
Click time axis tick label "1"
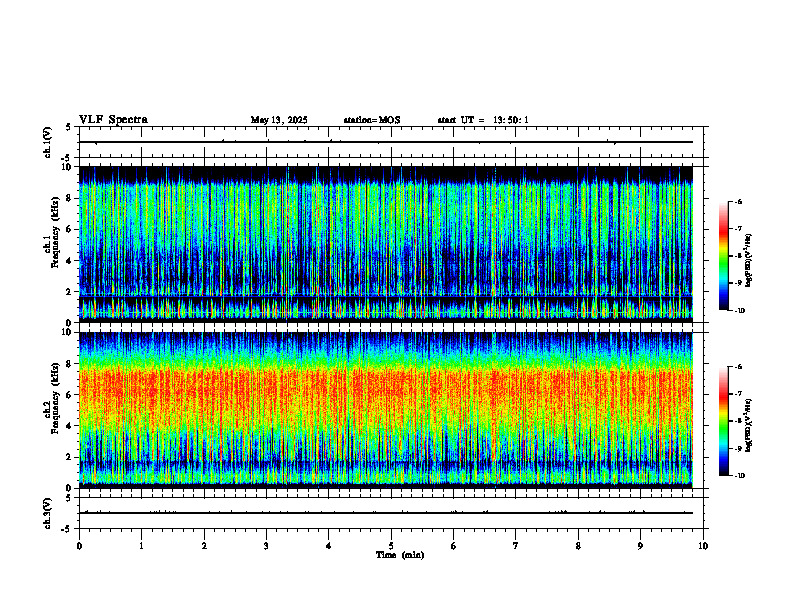click(x=141, y=546)
